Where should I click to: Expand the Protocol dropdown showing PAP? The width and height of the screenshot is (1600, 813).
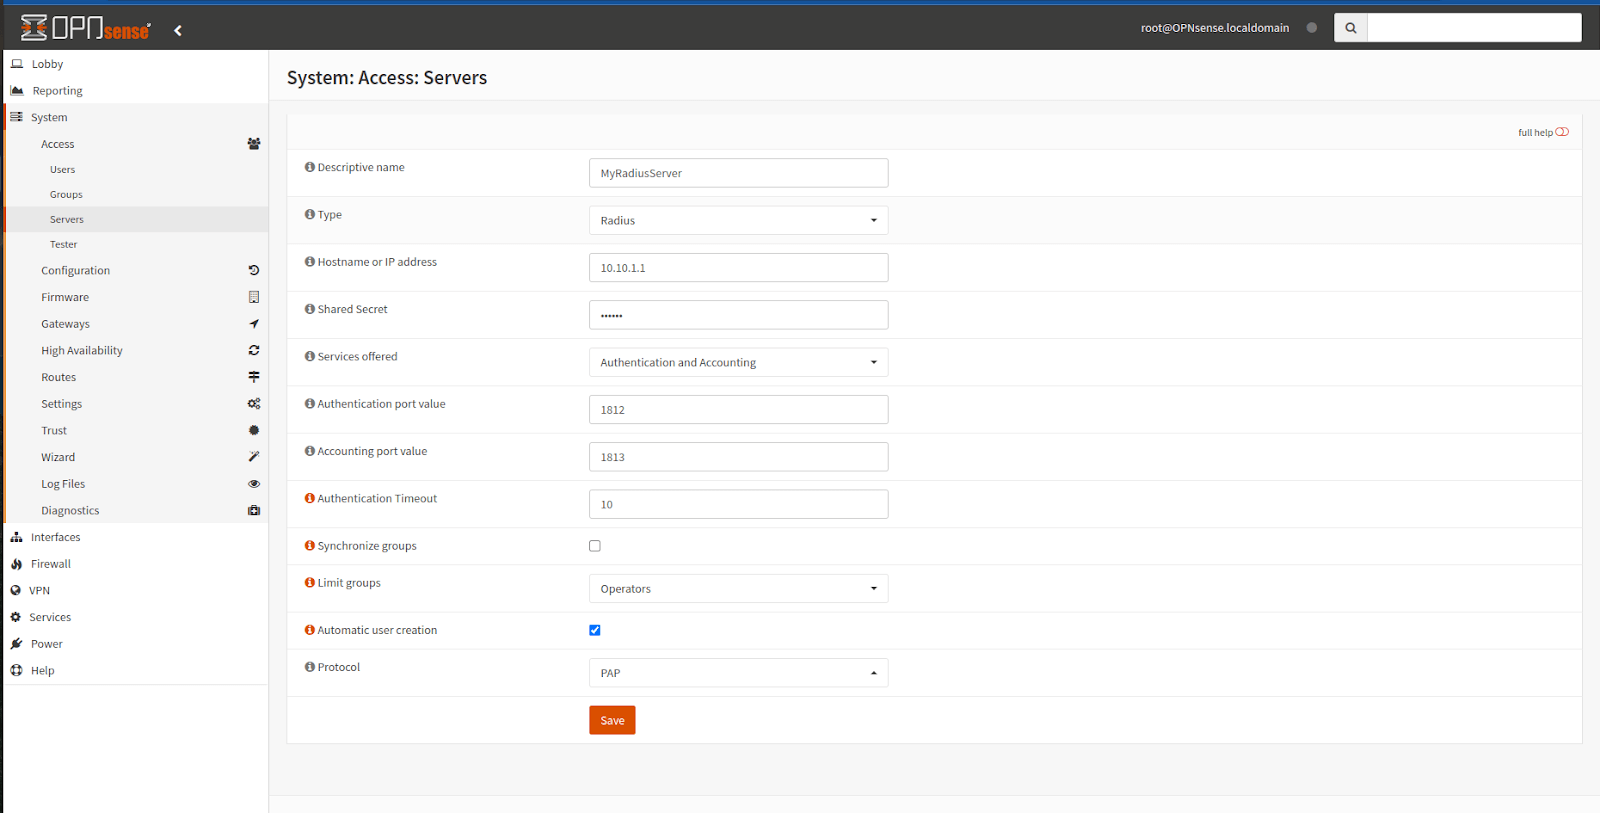pyautogui.click(x=738, y=673)
